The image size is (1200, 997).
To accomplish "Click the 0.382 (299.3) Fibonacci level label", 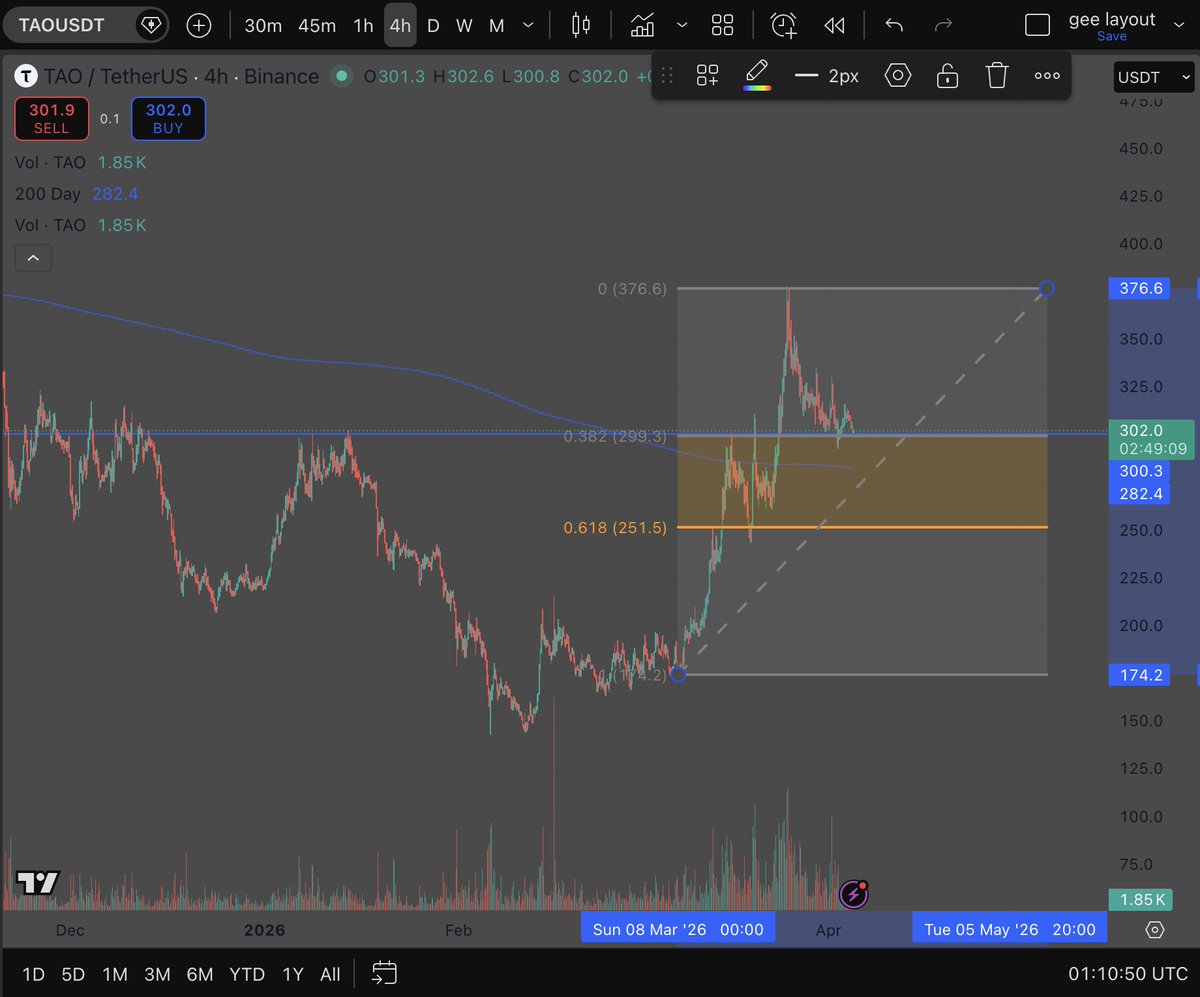I will [x=615, y=437].
